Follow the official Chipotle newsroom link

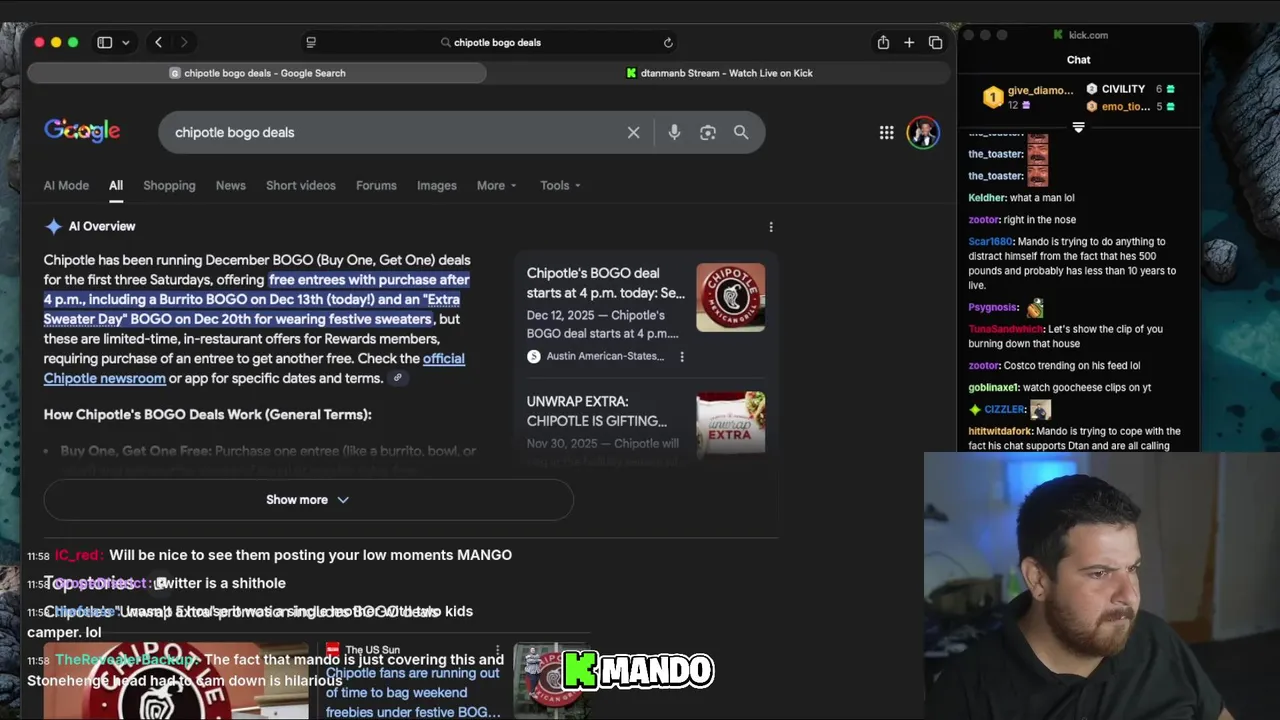254,368
